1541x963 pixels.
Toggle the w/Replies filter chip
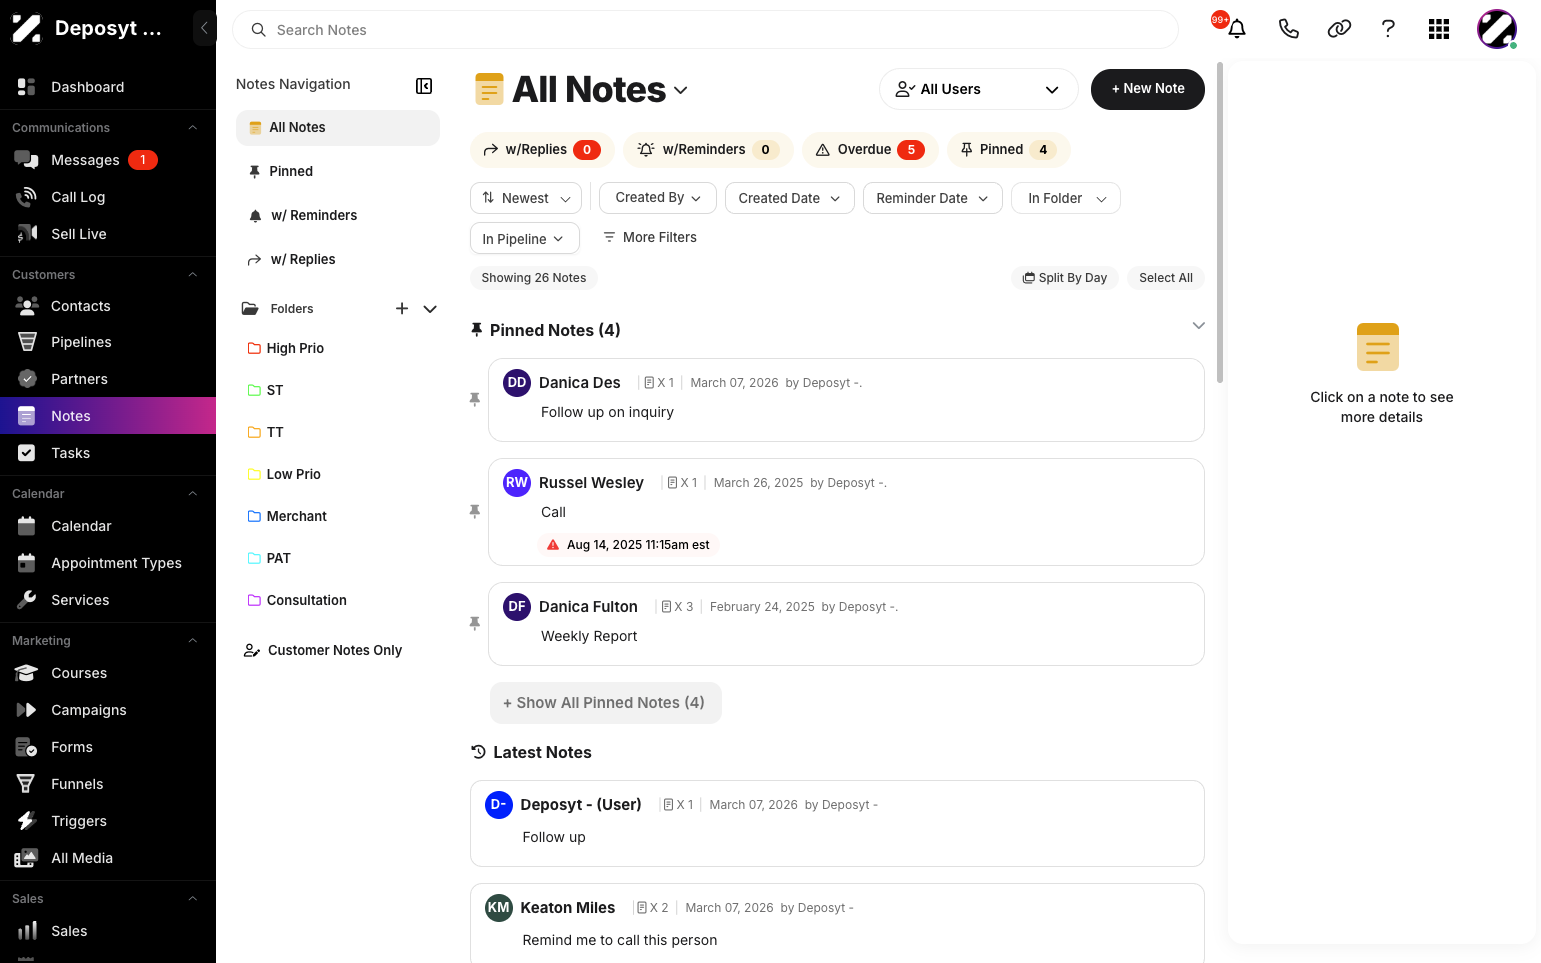pyautogui.click(x=542, y=150)
